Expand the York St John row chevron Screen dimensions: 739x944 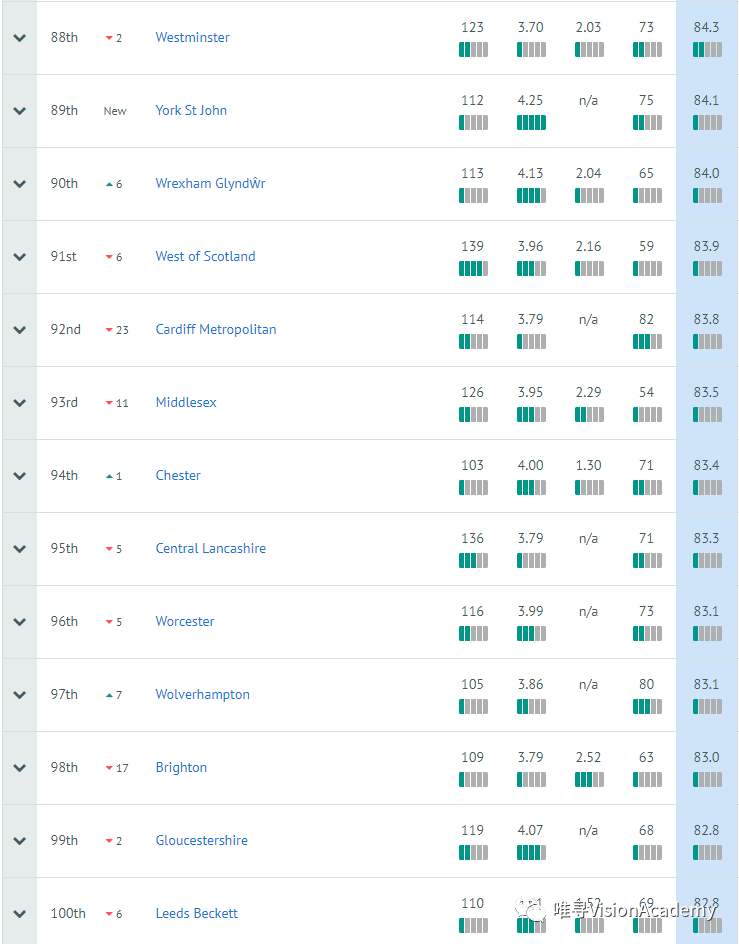pyautogui.click(x=20, y=111)
